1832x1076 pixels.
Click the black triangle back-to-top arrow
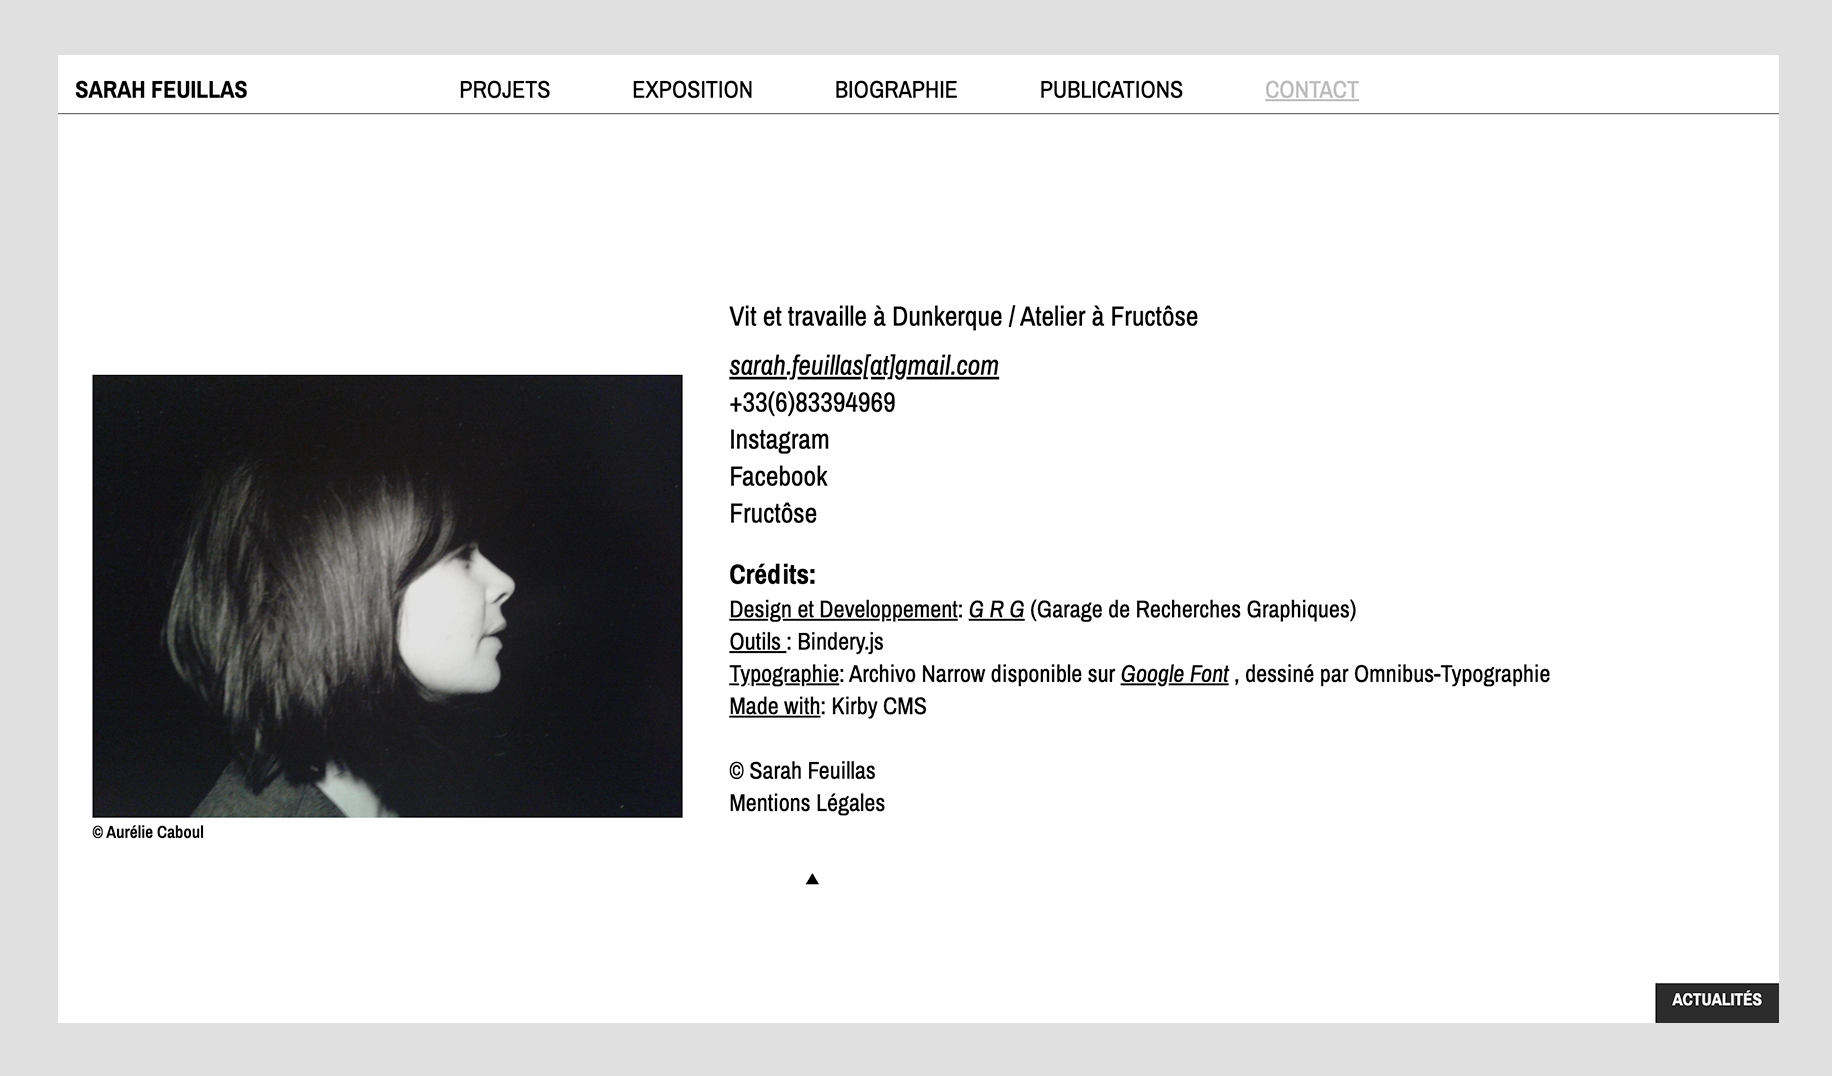(812, 879)
